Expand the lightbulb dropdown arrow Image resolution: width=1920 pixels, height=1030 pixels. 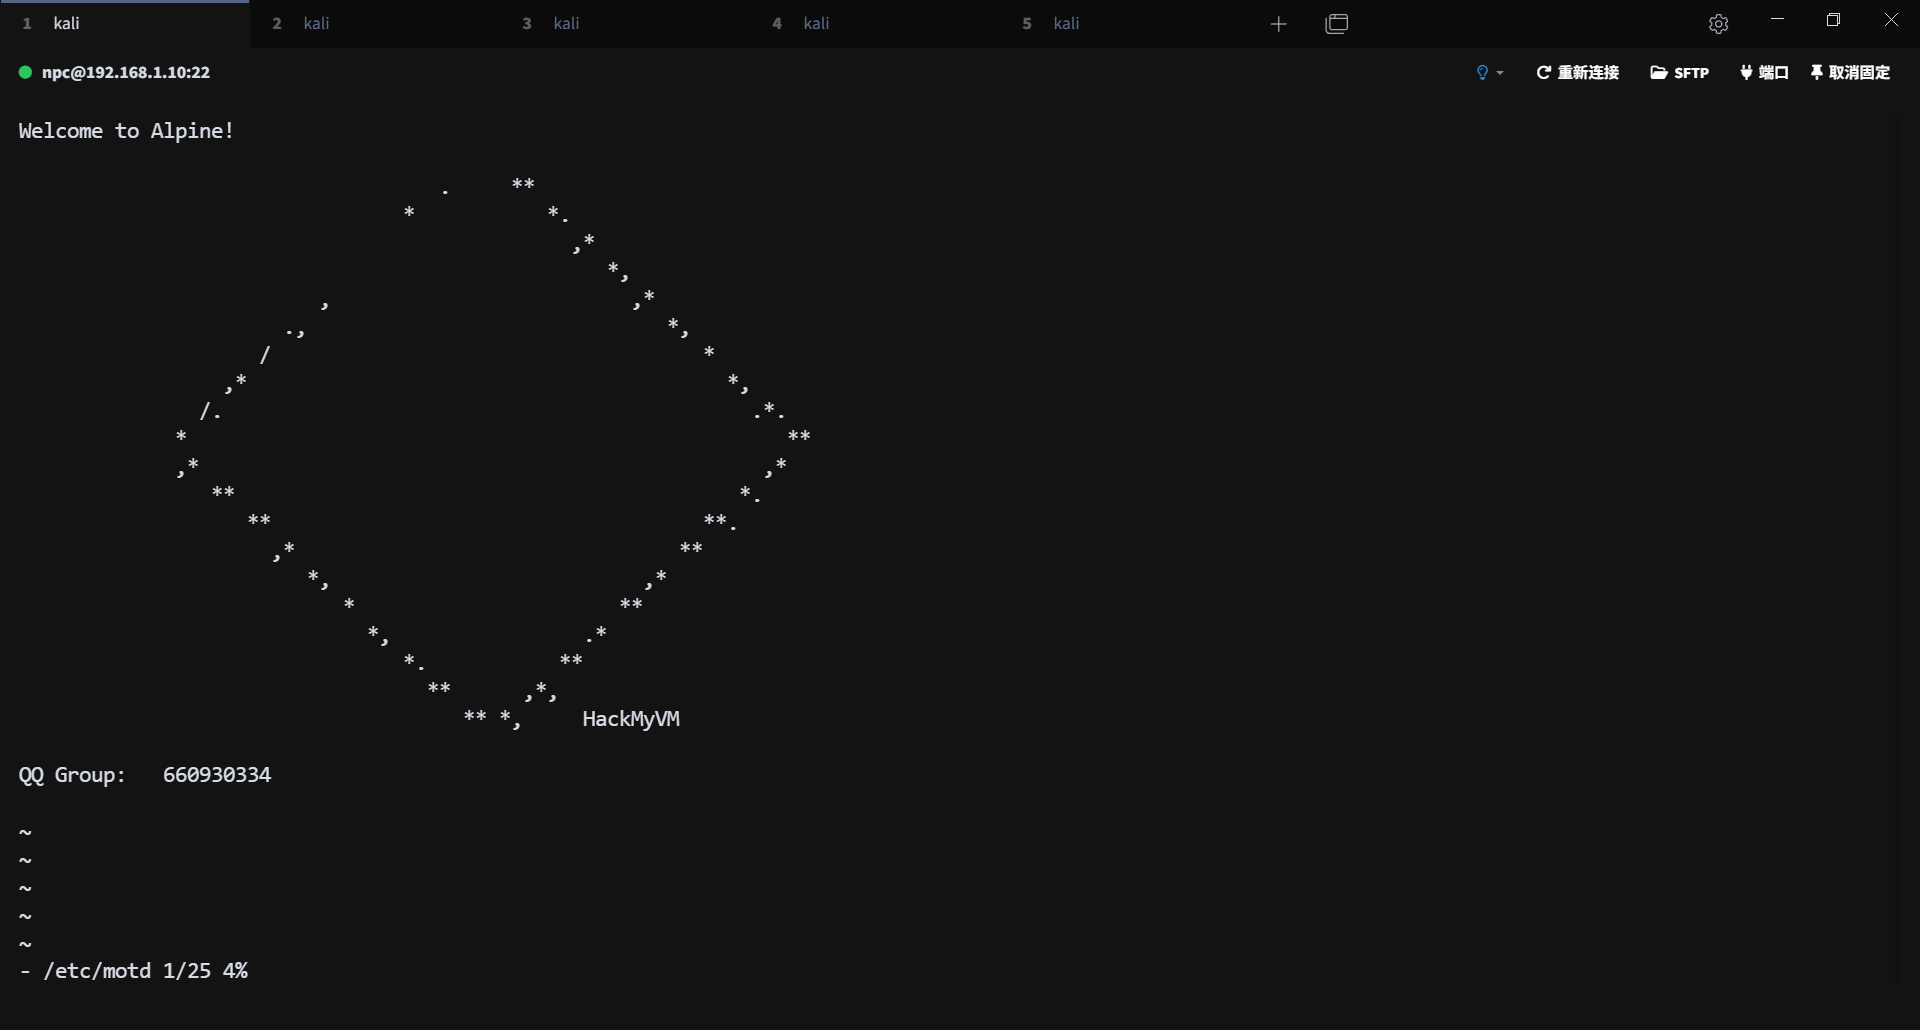click(1500, 73)
